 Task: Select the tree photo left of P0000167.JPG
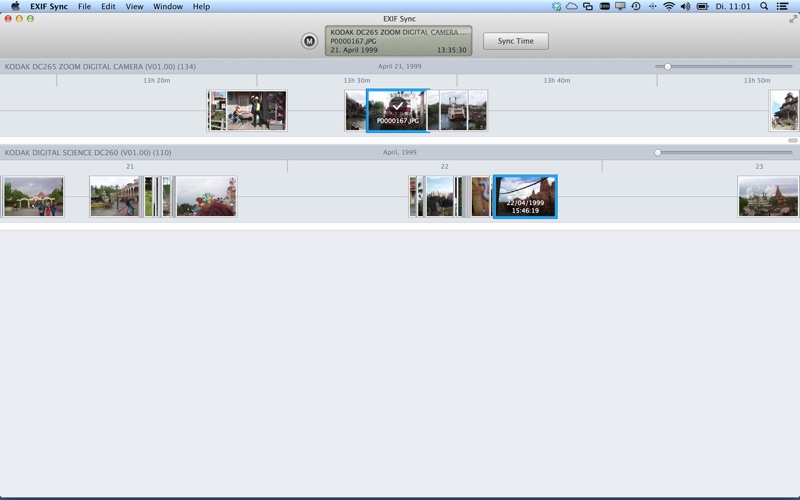point(355,111)
